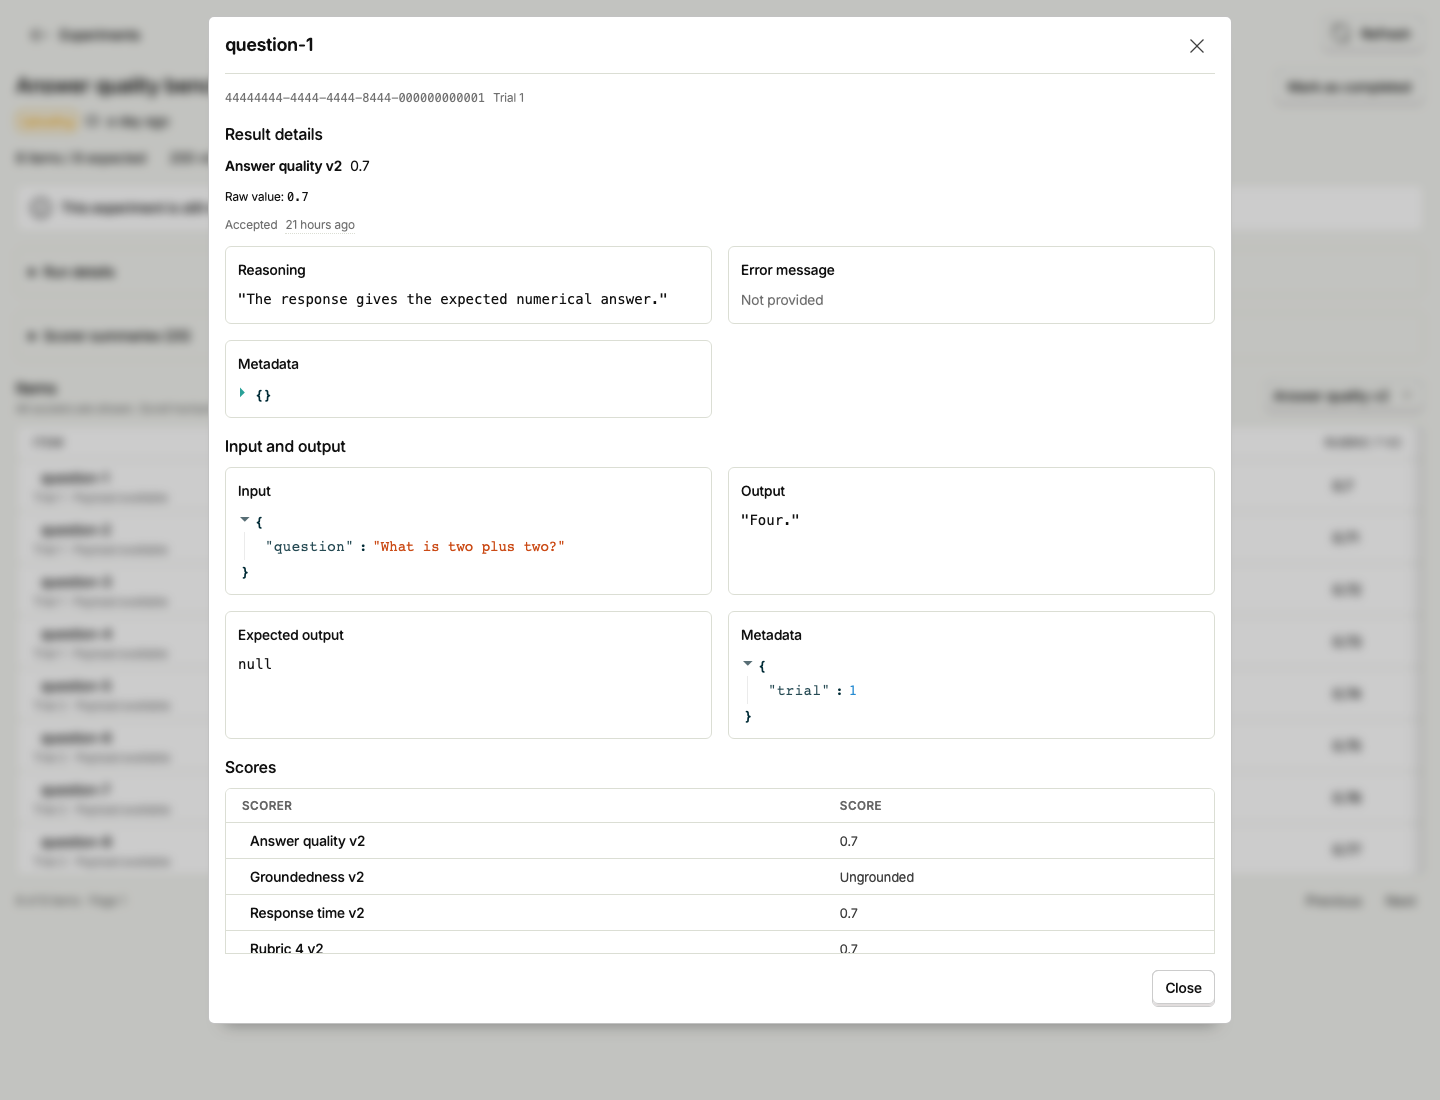The height and width of the screenshot is (1100, 1440).
Task: Click the run UUID text
Action: (x=355, y=98)
